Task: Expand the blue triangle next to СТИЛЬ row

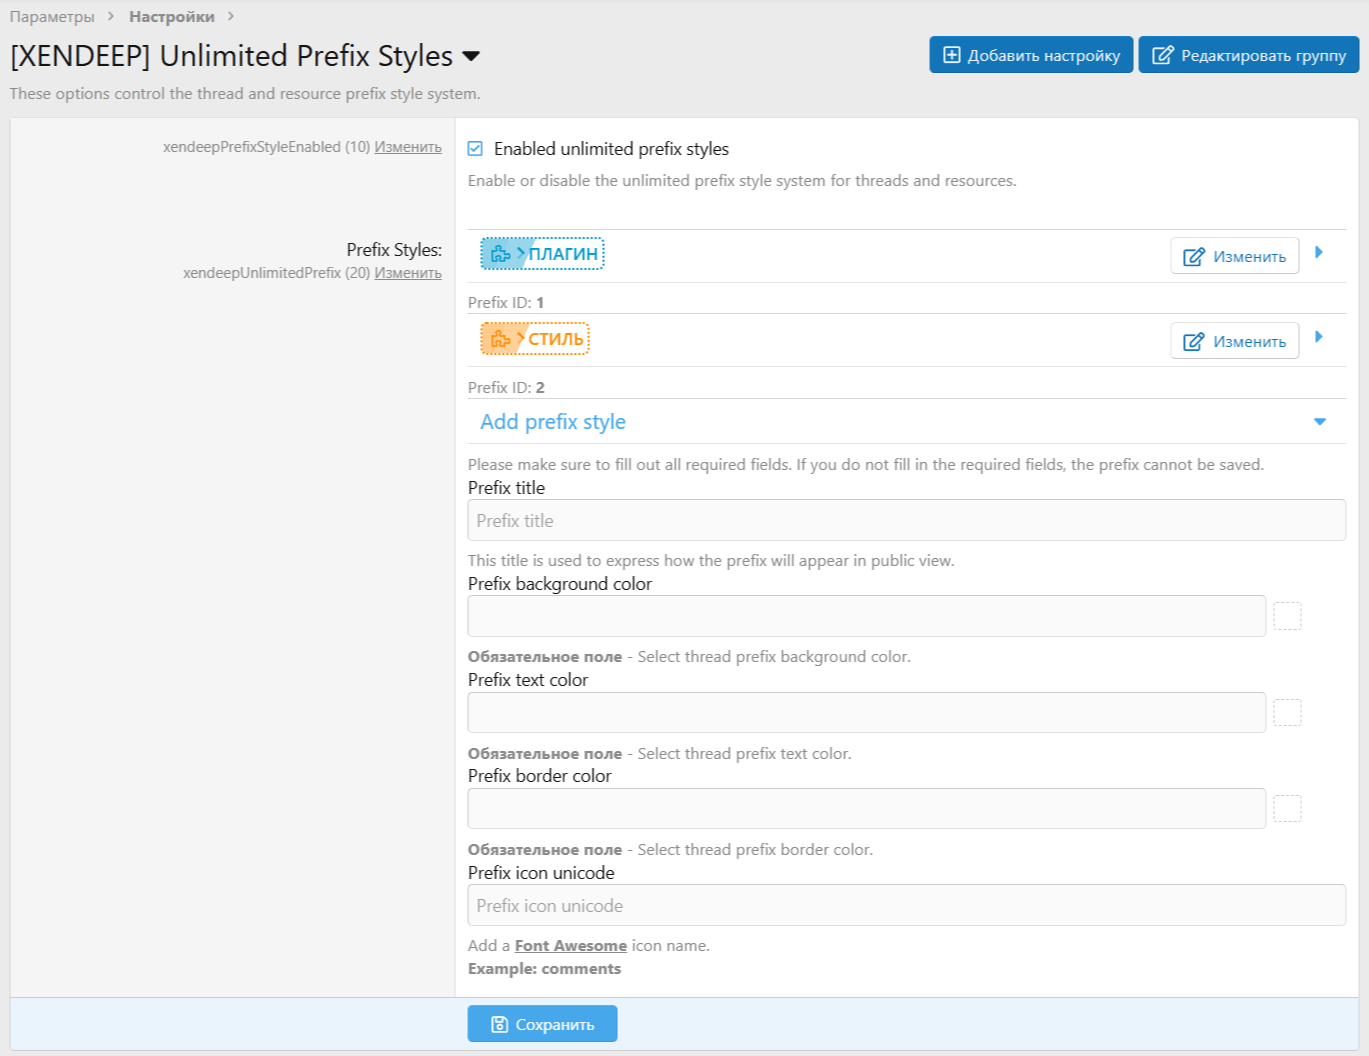Action: tap(1321, 340)
